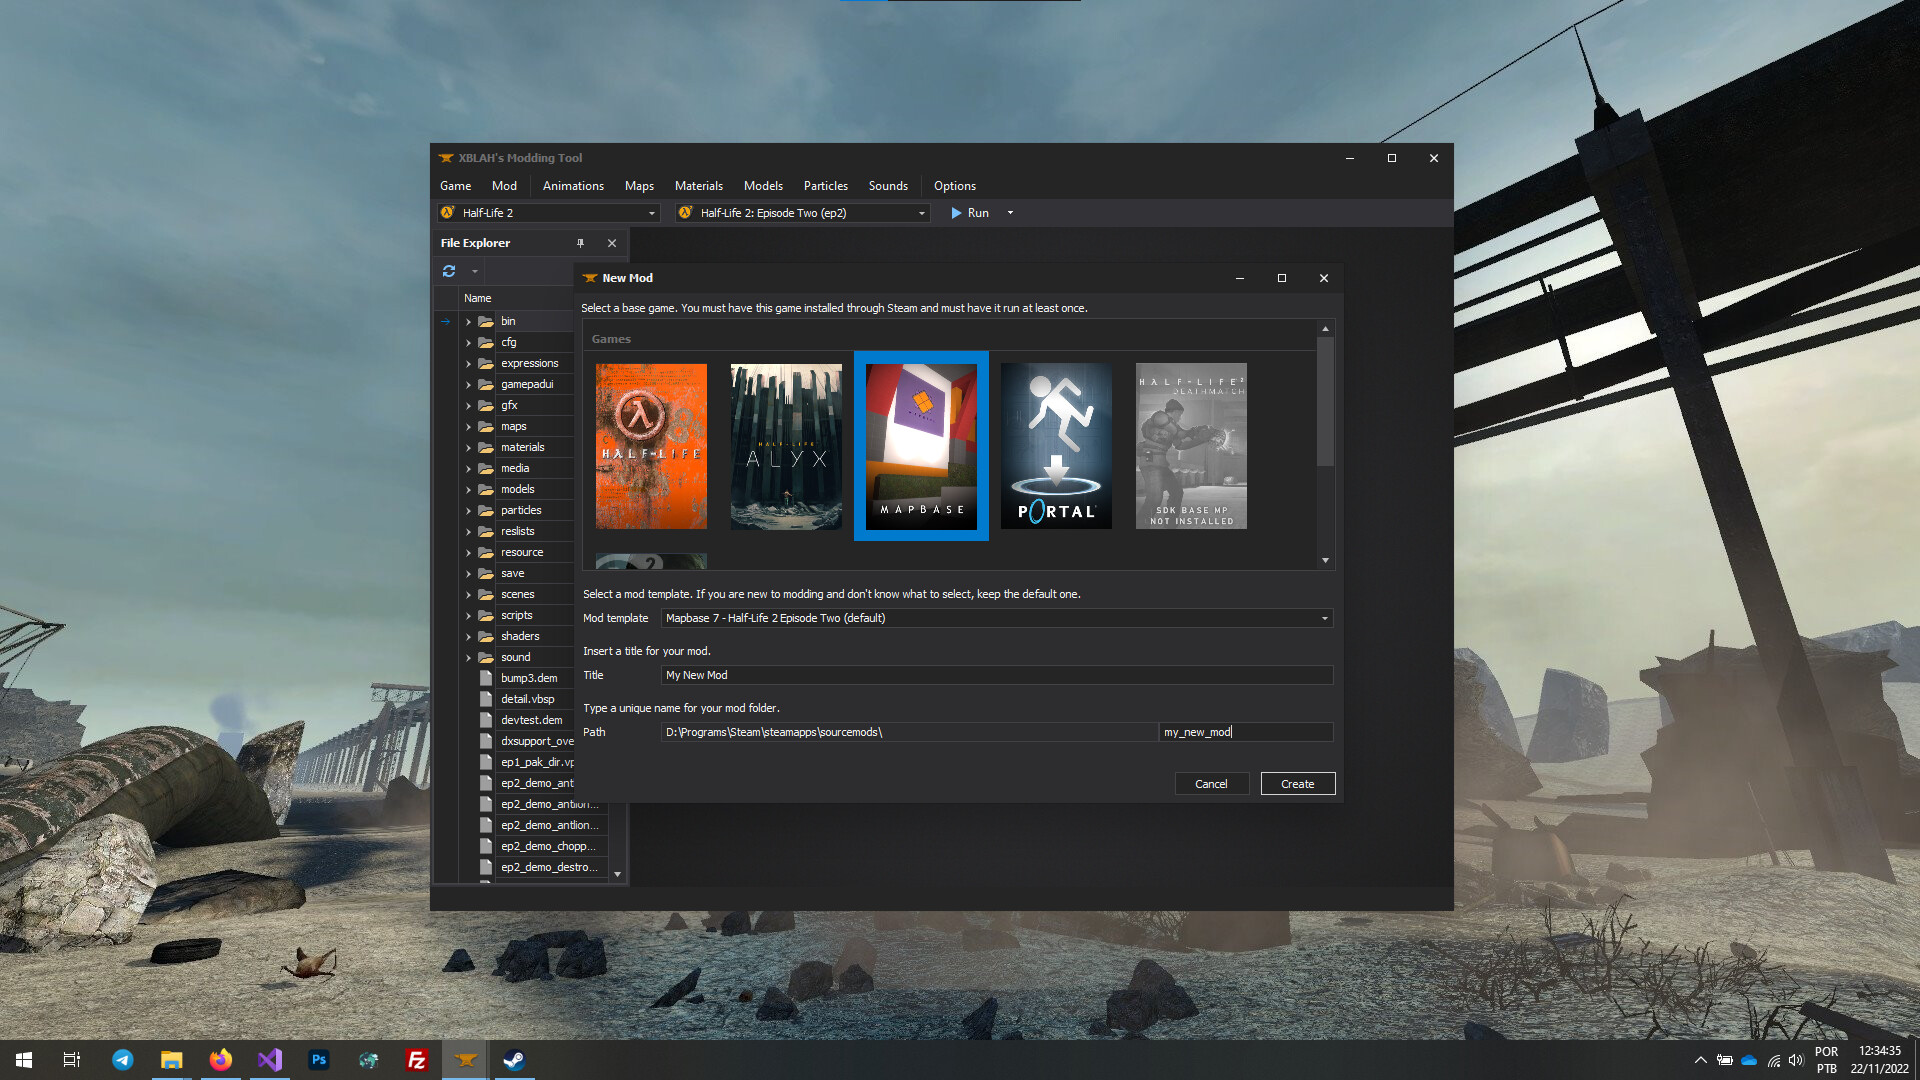Image resolution: width=1920 pixels, height=1080 pixels.
Task: Select the Half-Life Alyx cover
Action: tap(786, 445)
